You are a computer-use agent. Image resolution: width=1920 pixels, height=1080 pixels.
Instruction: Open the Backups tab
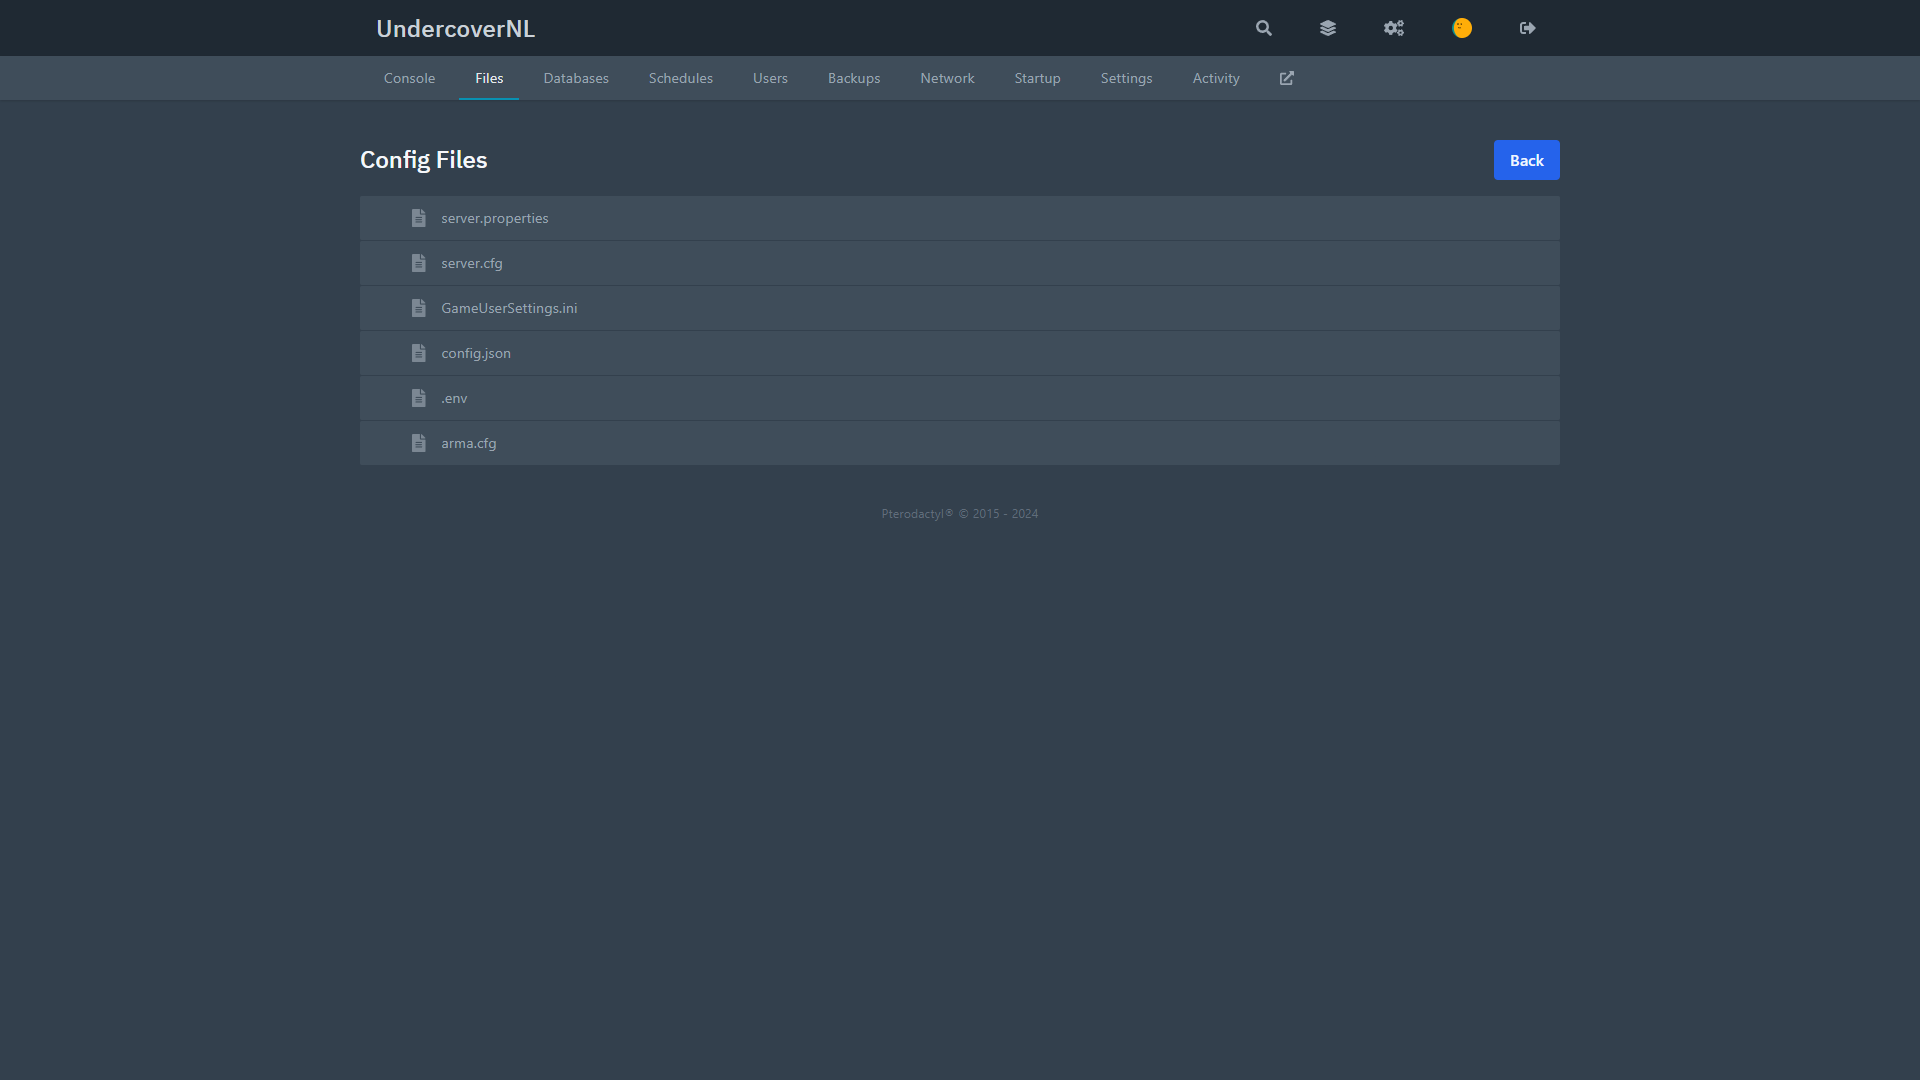(x=854, y=78)
